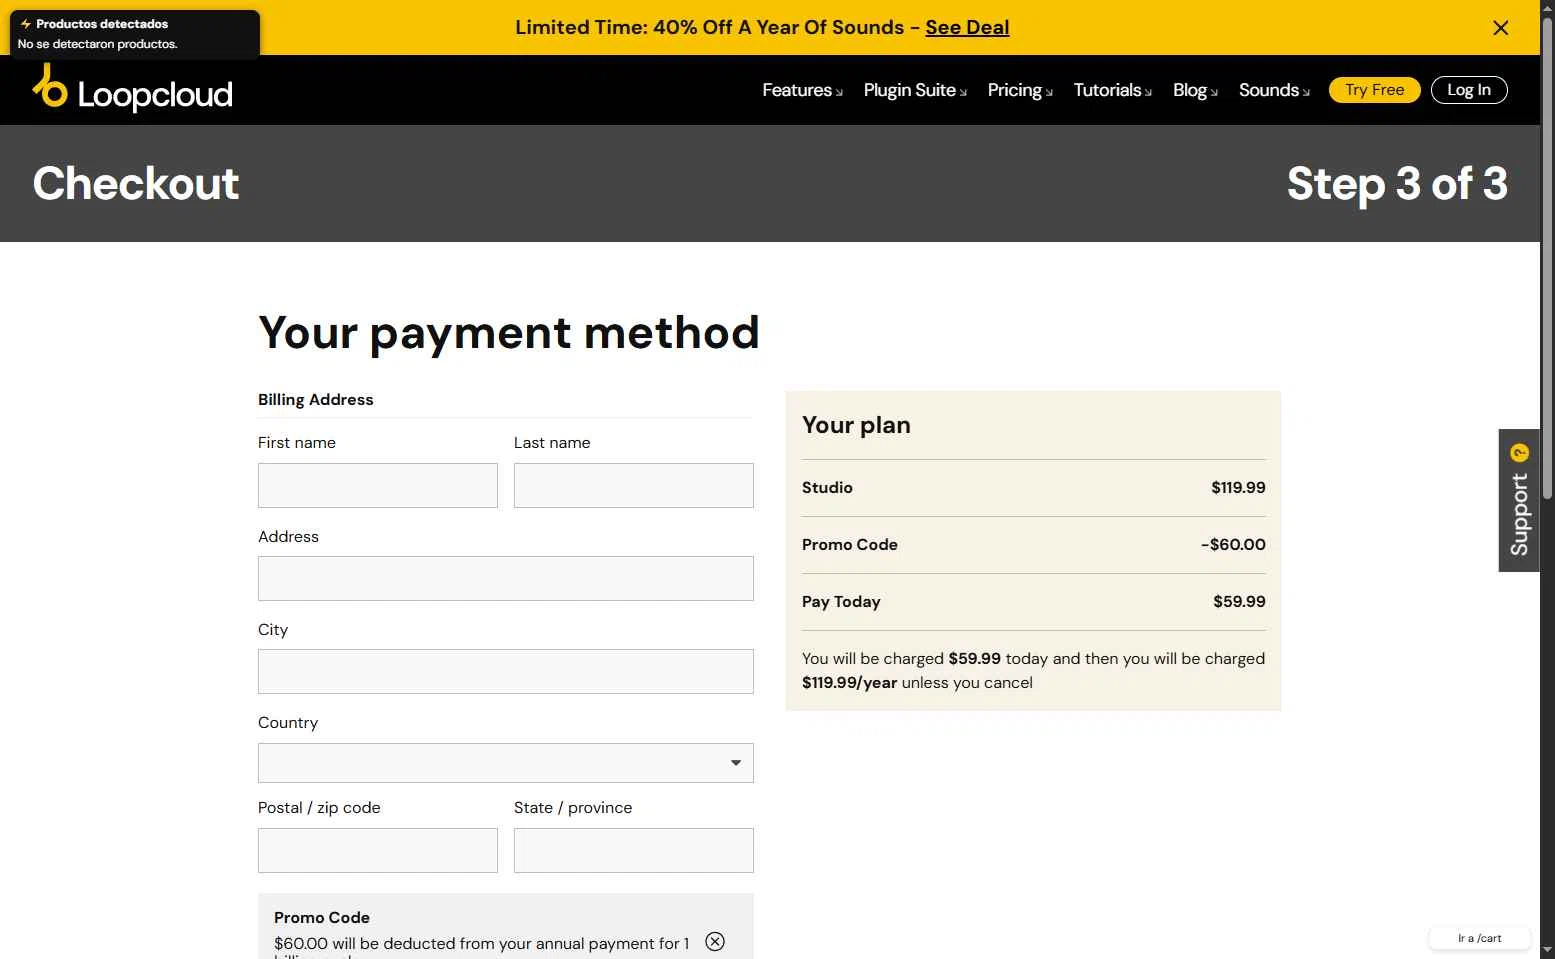The height and width of the screenshot is (959, 1555).
Task: Expand the Features menu
Action: [x=802, y=90]
